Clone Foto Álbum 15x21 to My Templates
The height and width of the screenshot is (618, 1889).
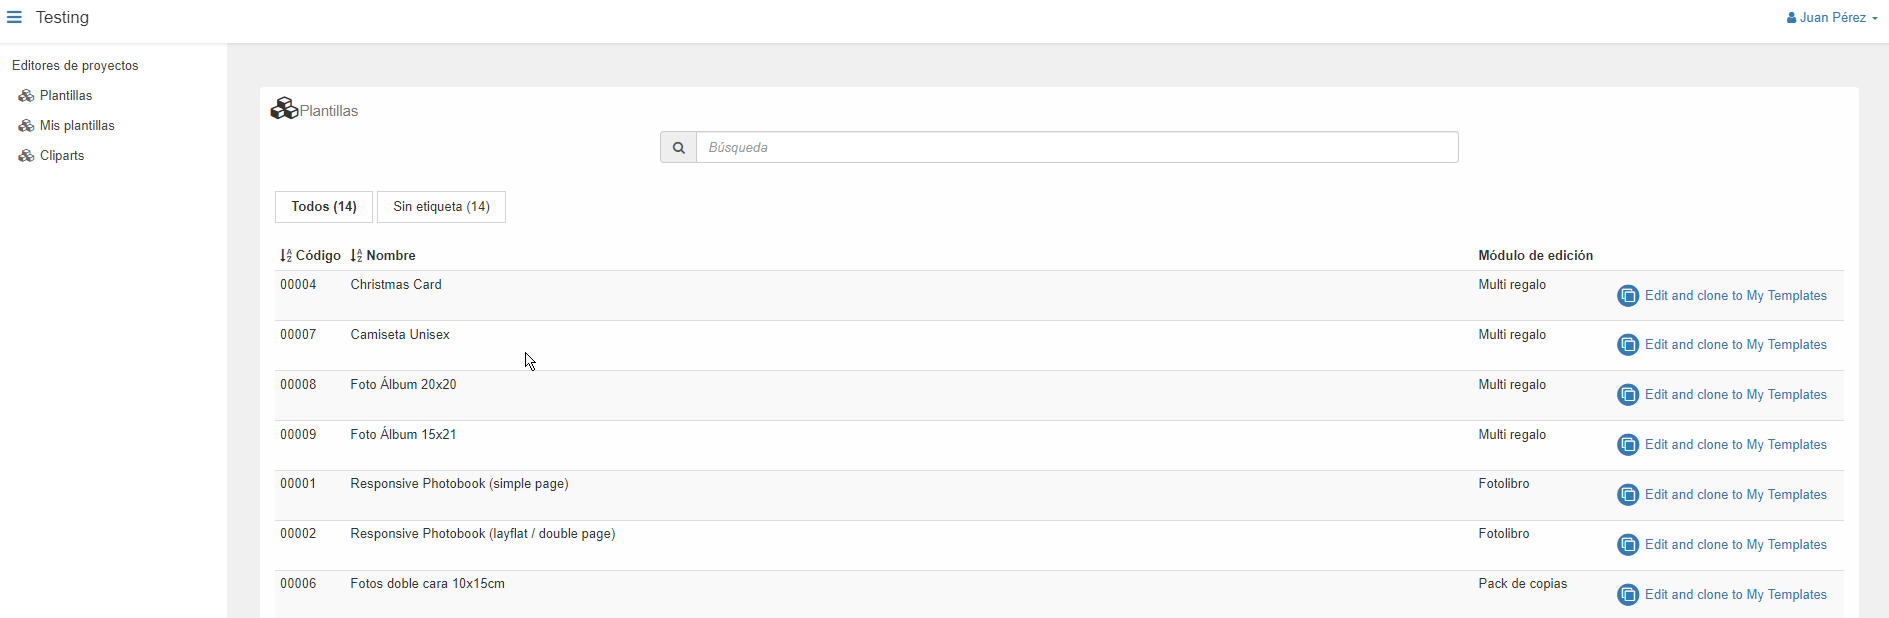click(x=1722, y=445)
